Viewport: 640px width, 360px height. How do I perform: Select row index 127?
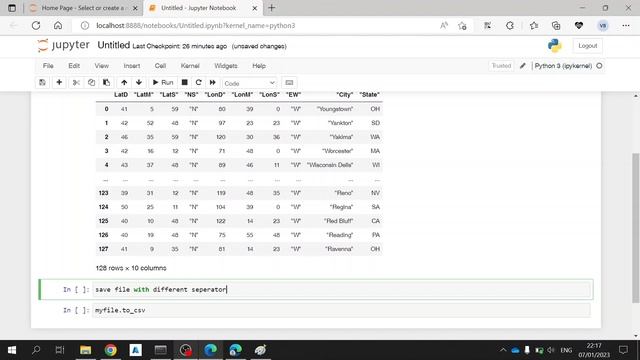pos(103,249)
